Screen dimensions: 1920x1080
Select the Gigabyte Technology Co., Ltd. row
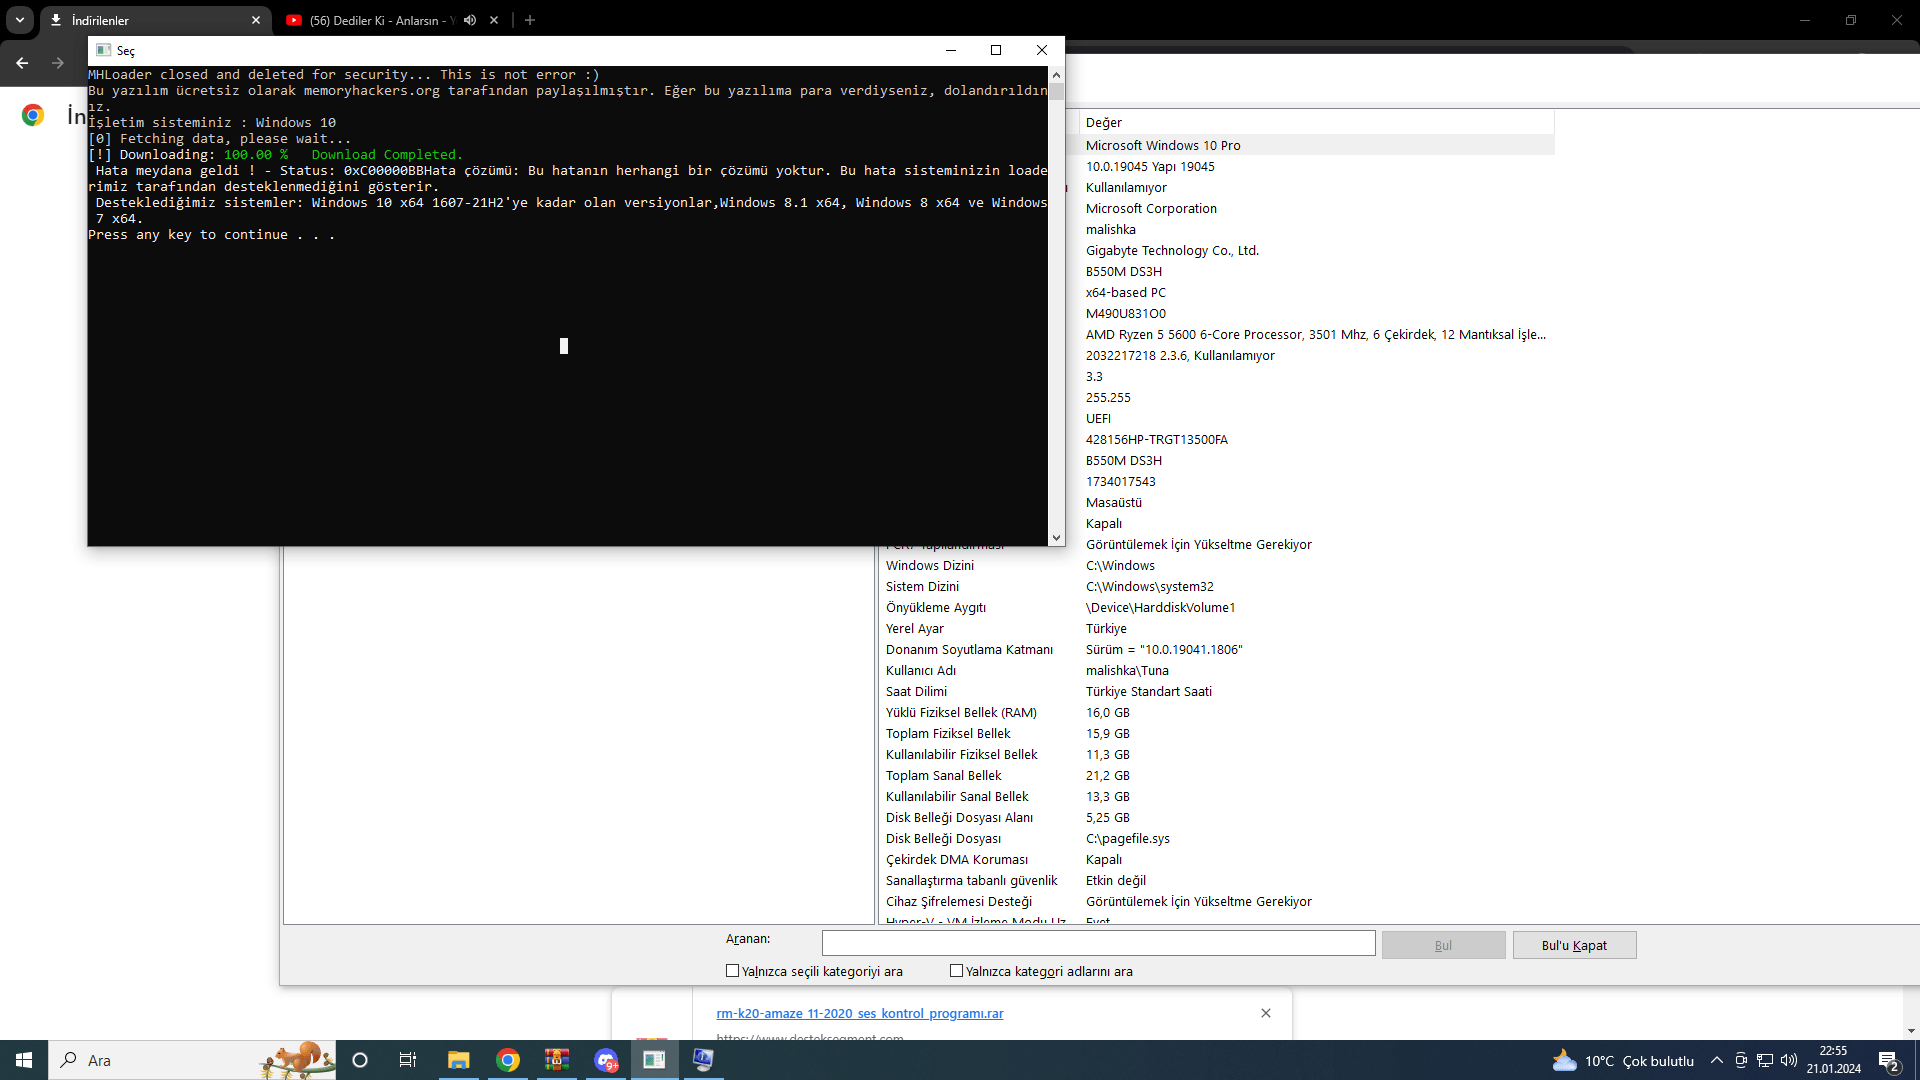coord(1172,250)
